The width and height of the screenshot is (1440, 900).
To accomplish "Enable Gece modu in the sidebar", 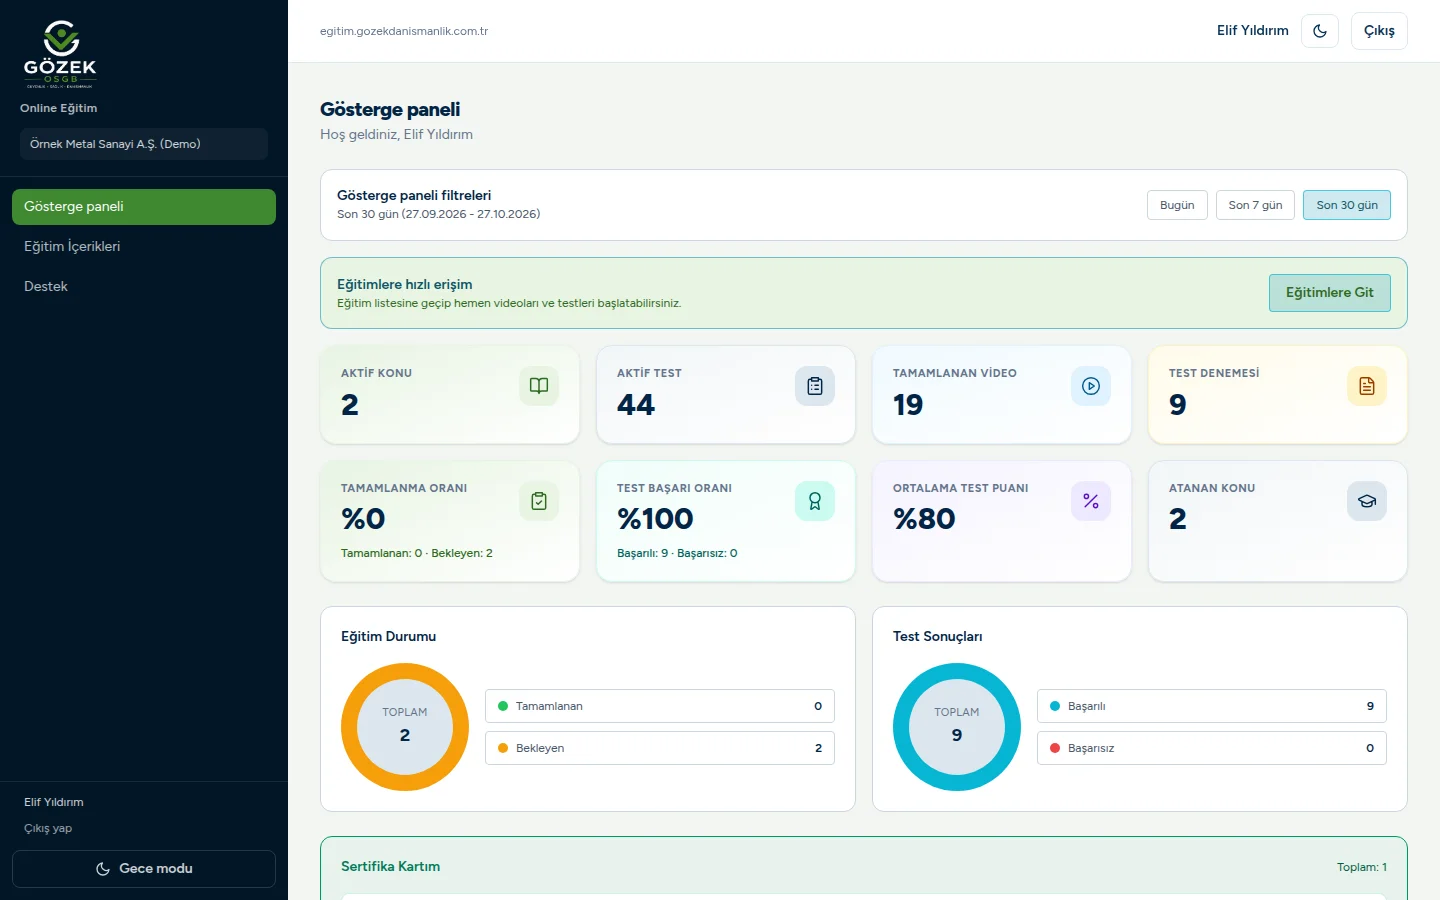I will (144, 869).
